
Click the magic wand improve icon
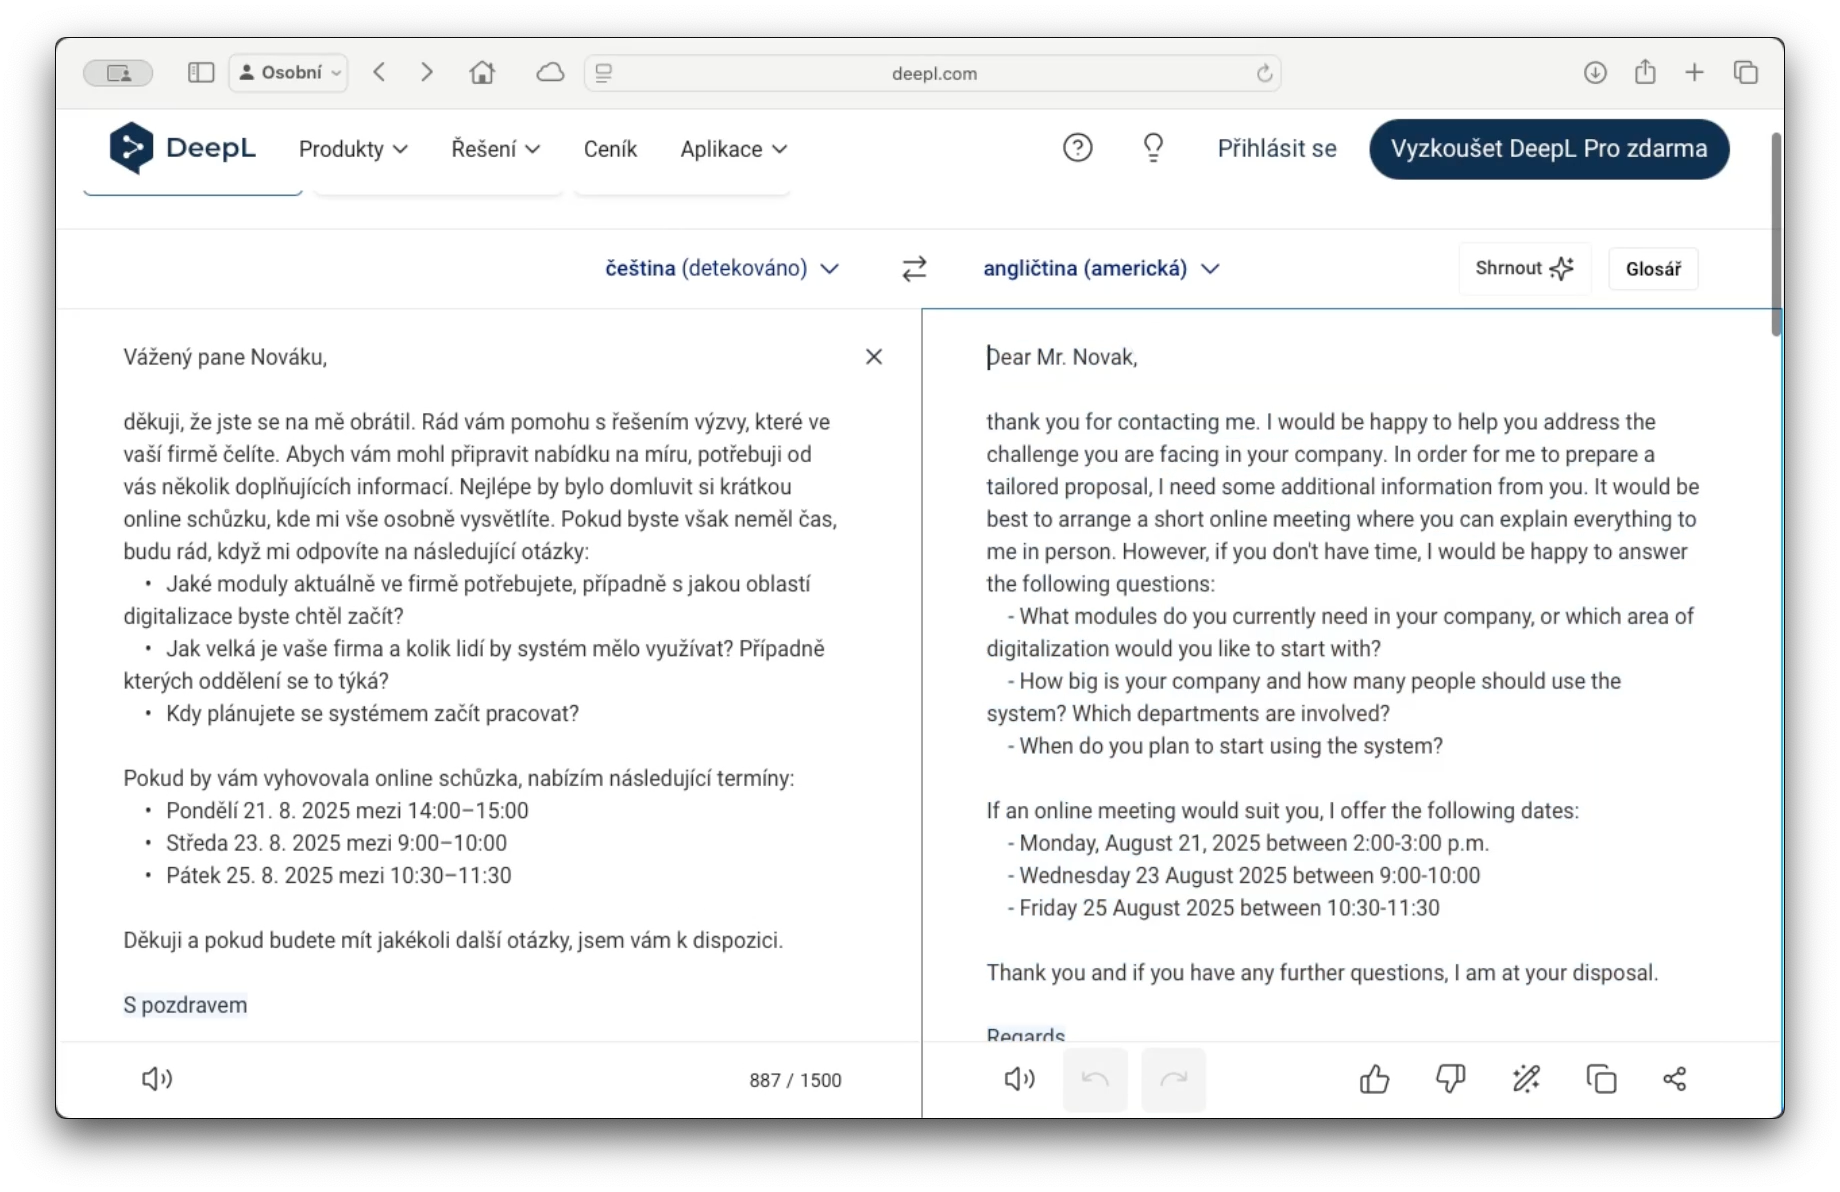tap(1526, 1079)
